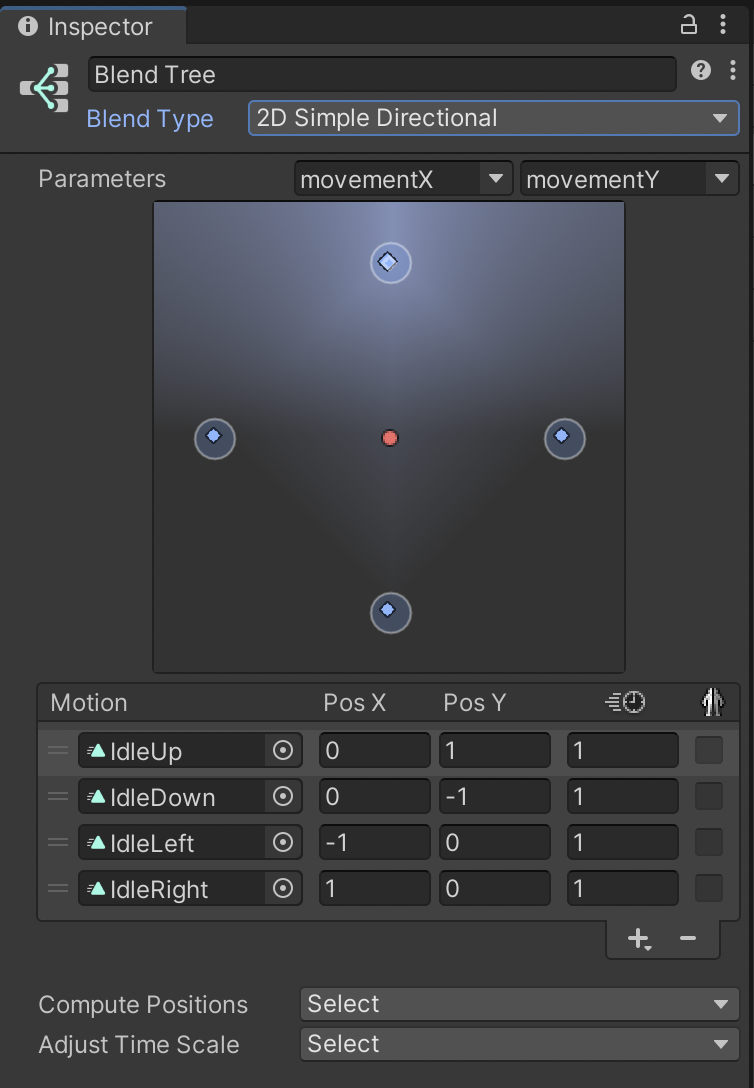The height and width of the screenshot is (1088, 754).
Task: Open Blend Tree help reference icon
Action: pos(701,70)
